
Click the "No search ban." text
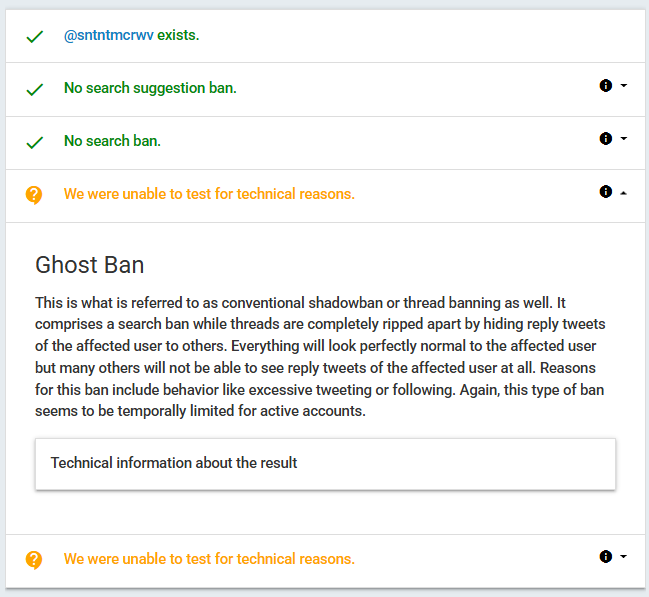(x=112, y=141)
